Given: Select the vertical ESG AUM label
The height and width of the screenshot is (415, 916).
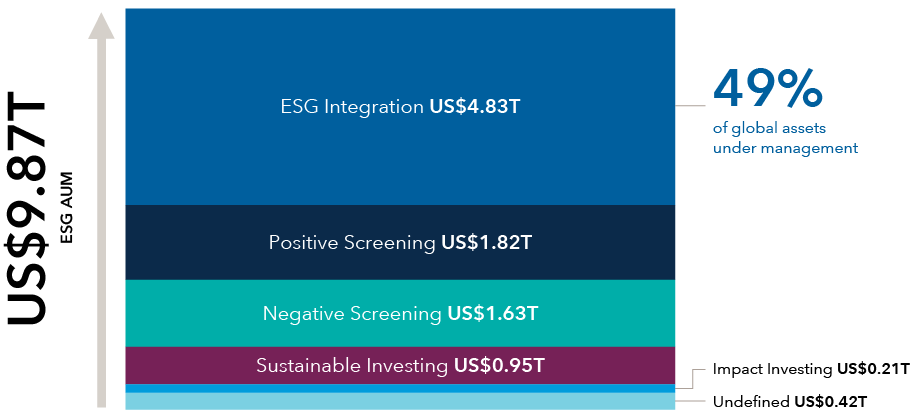Looking at the screenshot, I should [x=67, y=208].
